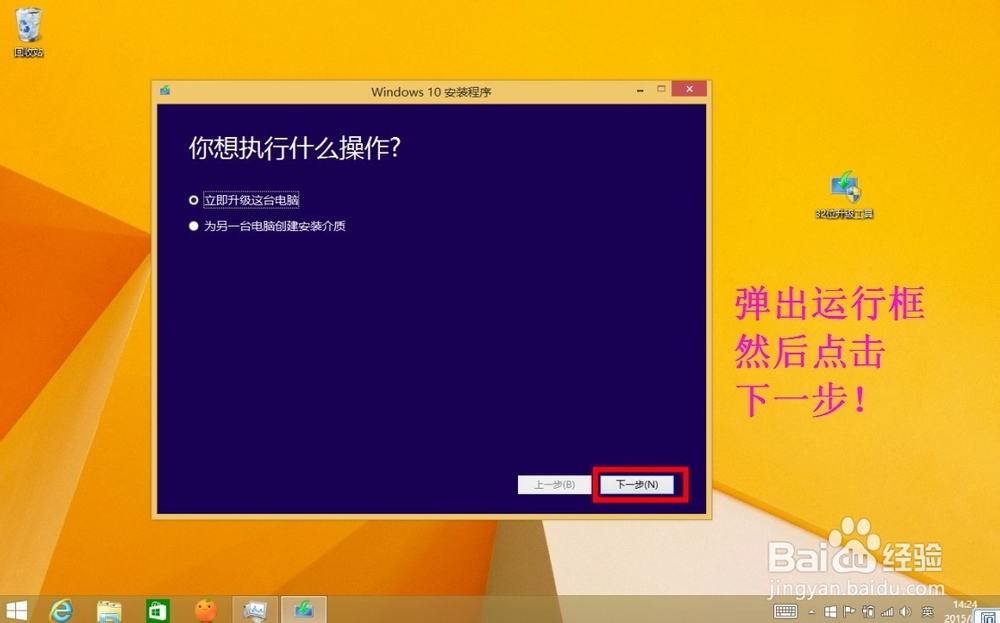Switch to the picture-viewer taskbar window

(x=254, y=610)
